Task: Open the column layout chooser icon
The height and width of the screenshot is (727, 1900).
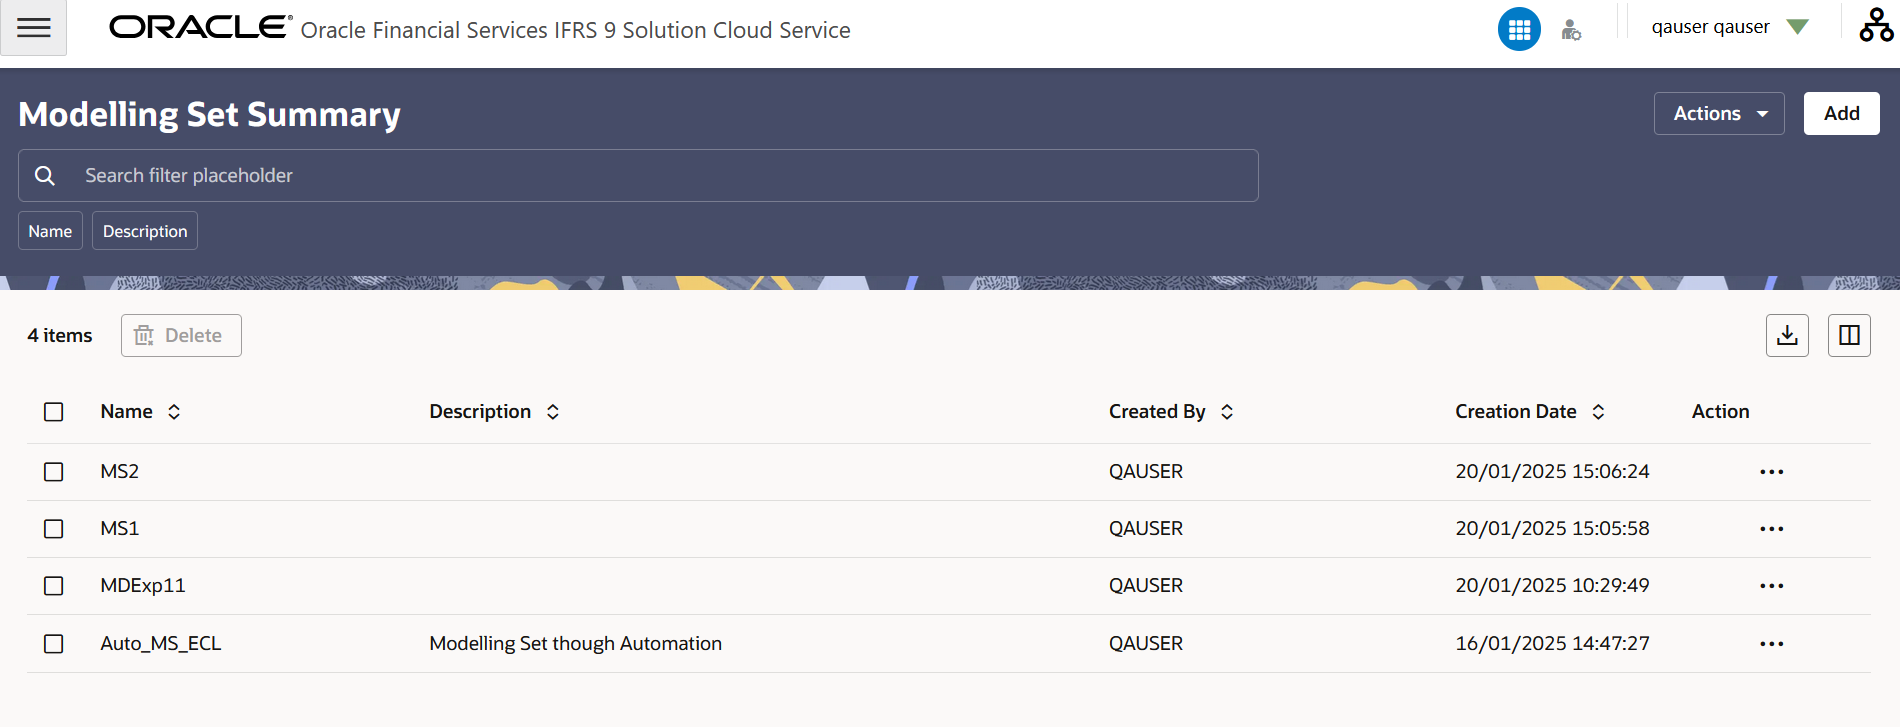Action: coord(1849,335)
